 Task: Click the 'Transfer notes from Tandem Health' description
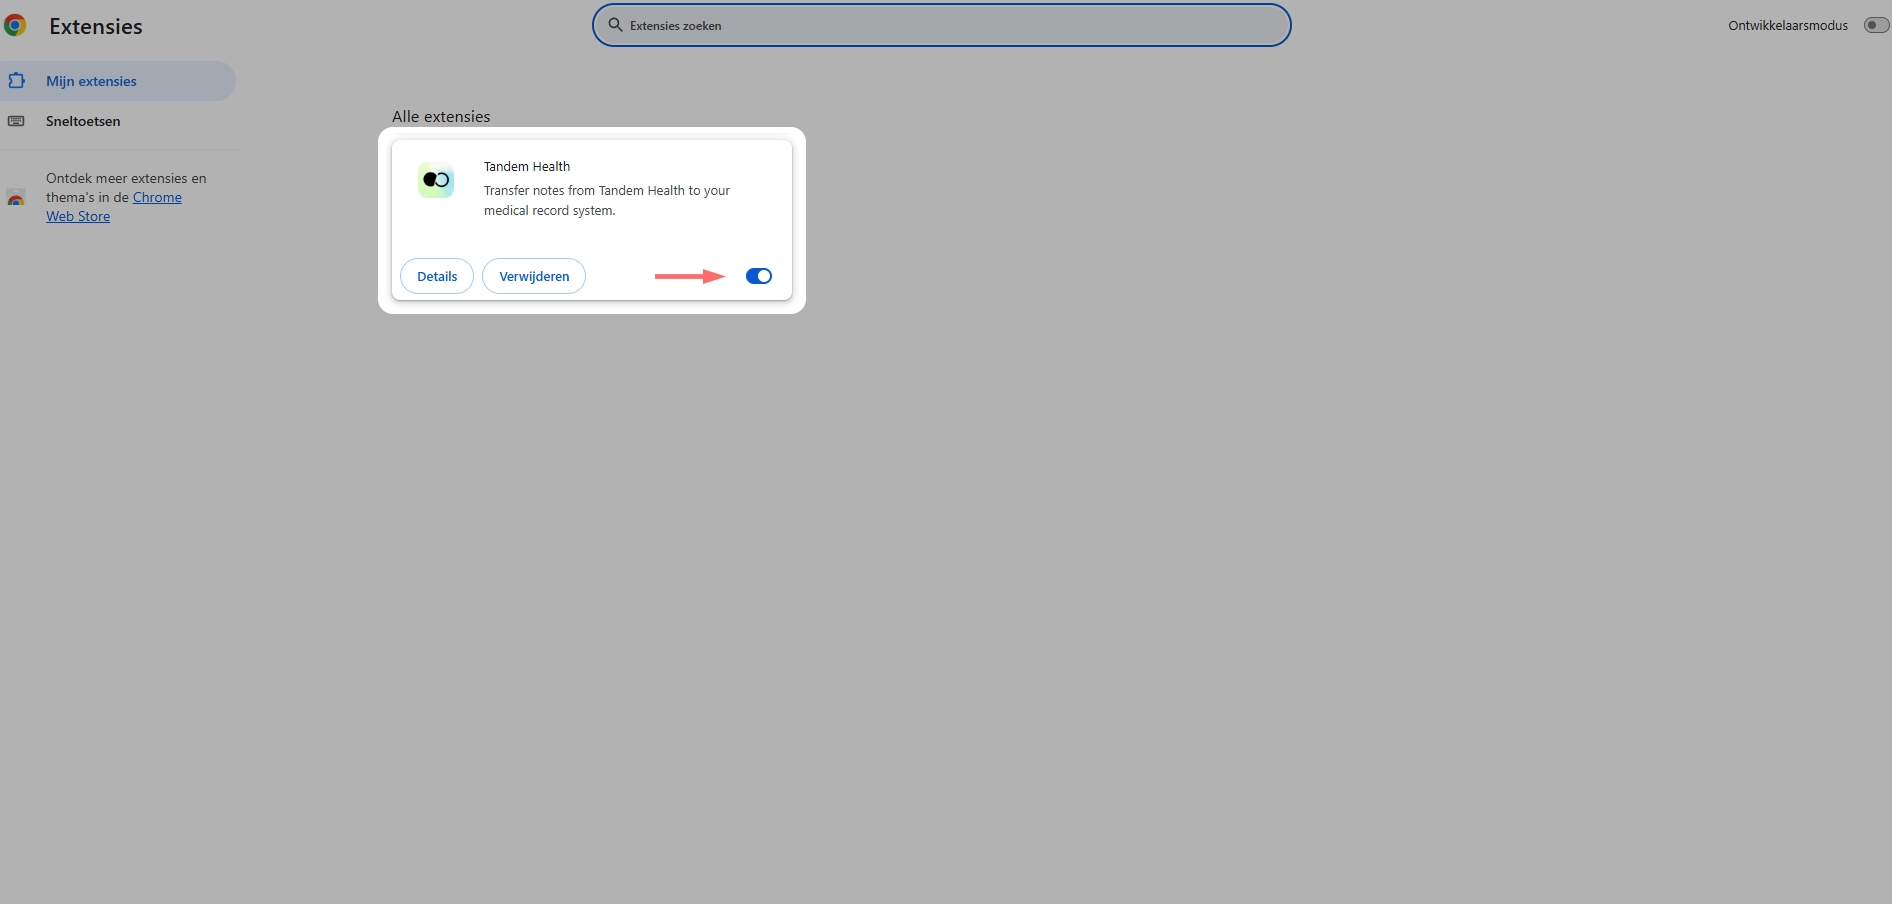pyautogui.click(x=607, y=200)
